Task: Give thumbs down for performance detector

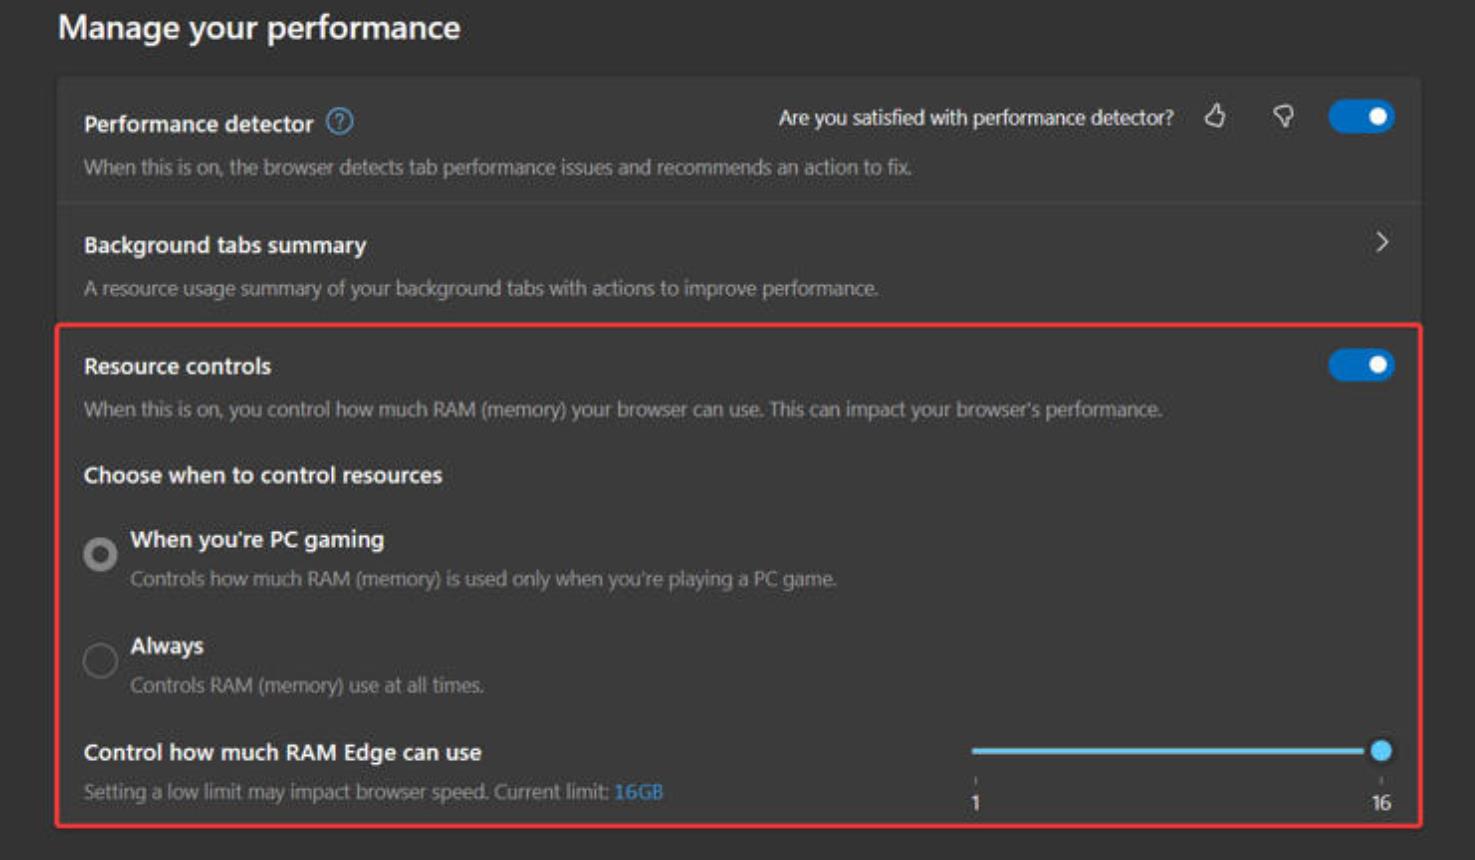Action: click(x=1283, y=117)
